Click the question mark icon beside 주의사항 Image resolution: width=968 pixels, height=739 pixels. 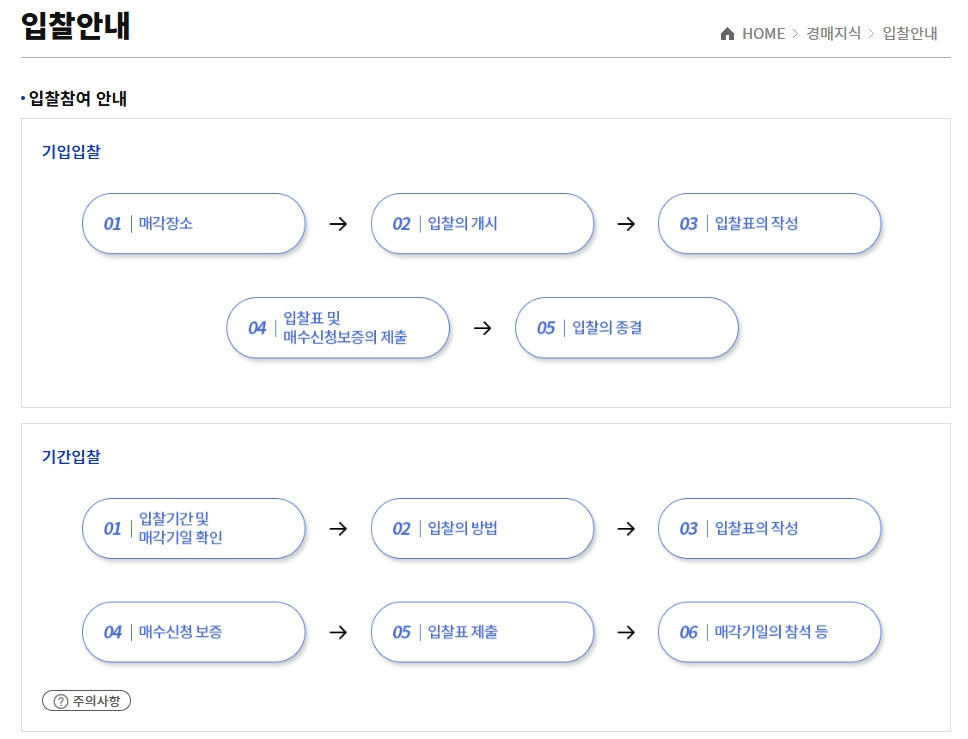pos(60,701)
